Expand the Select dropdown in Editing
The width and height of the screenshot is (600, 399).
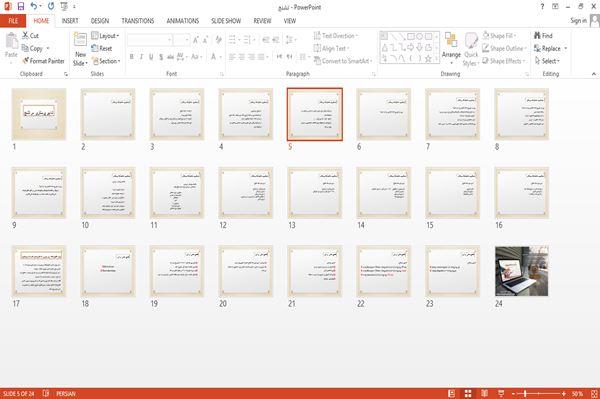click(x=547, y=61)
